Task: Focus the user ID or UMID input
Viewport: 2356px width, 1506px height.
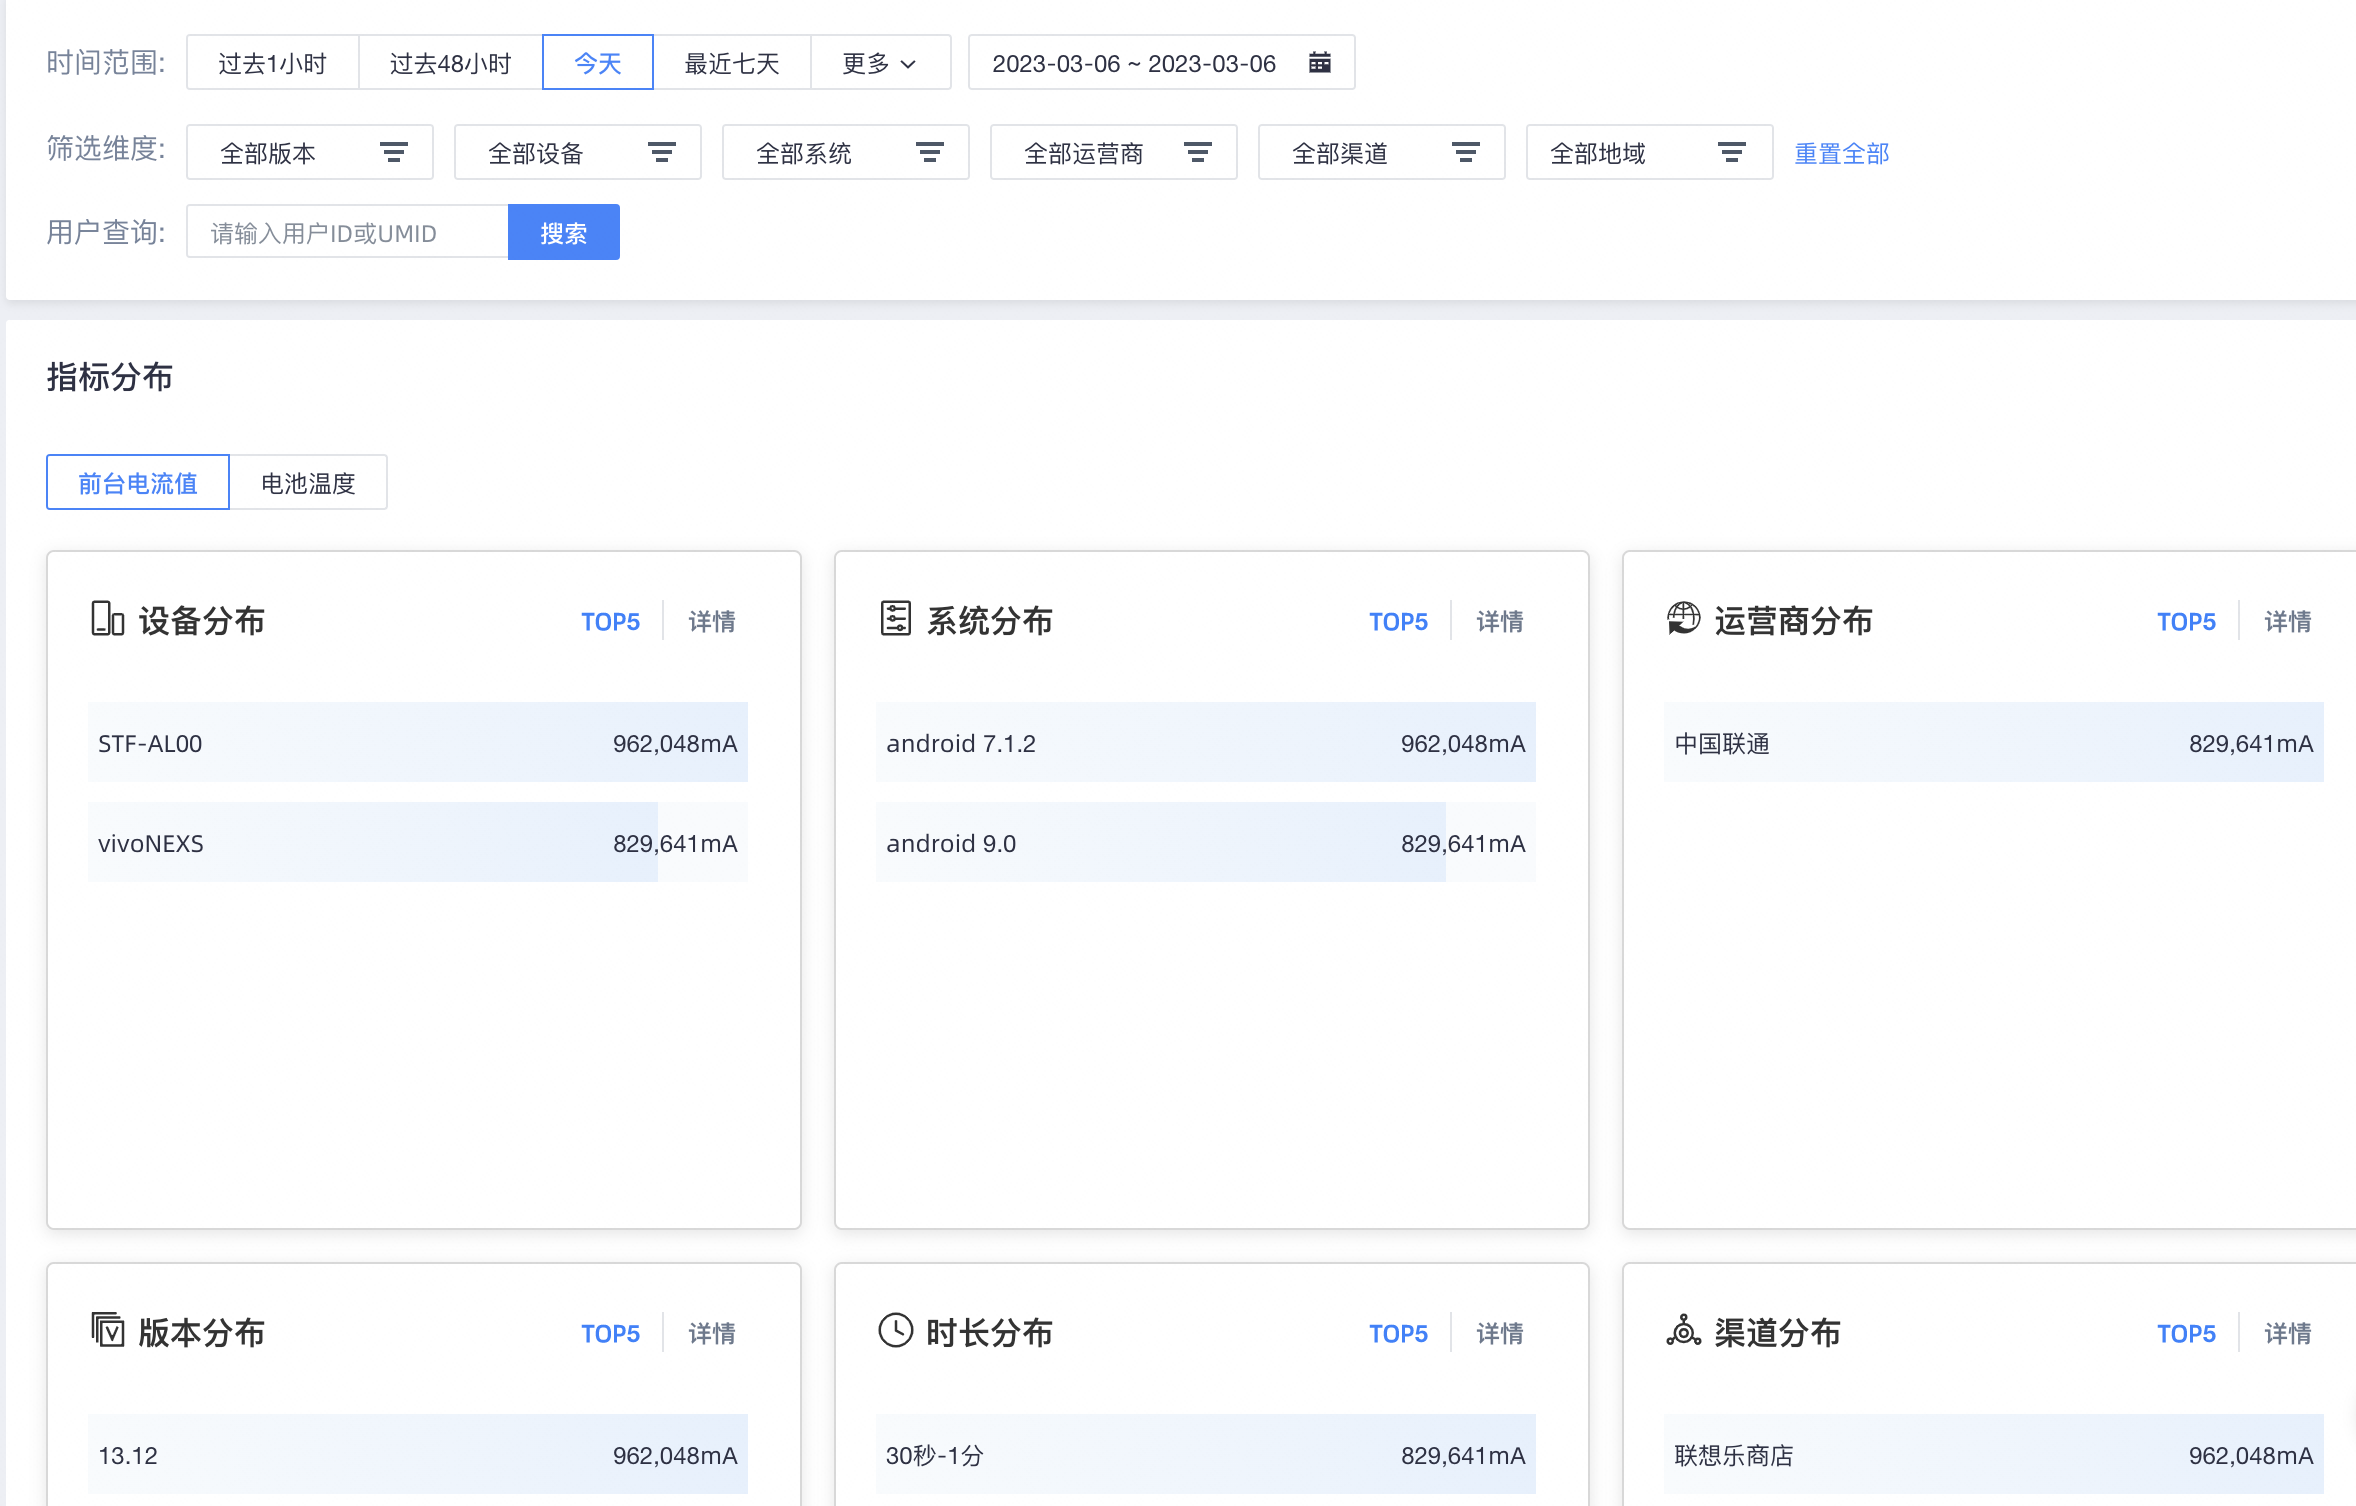Action: coord(347,232)
